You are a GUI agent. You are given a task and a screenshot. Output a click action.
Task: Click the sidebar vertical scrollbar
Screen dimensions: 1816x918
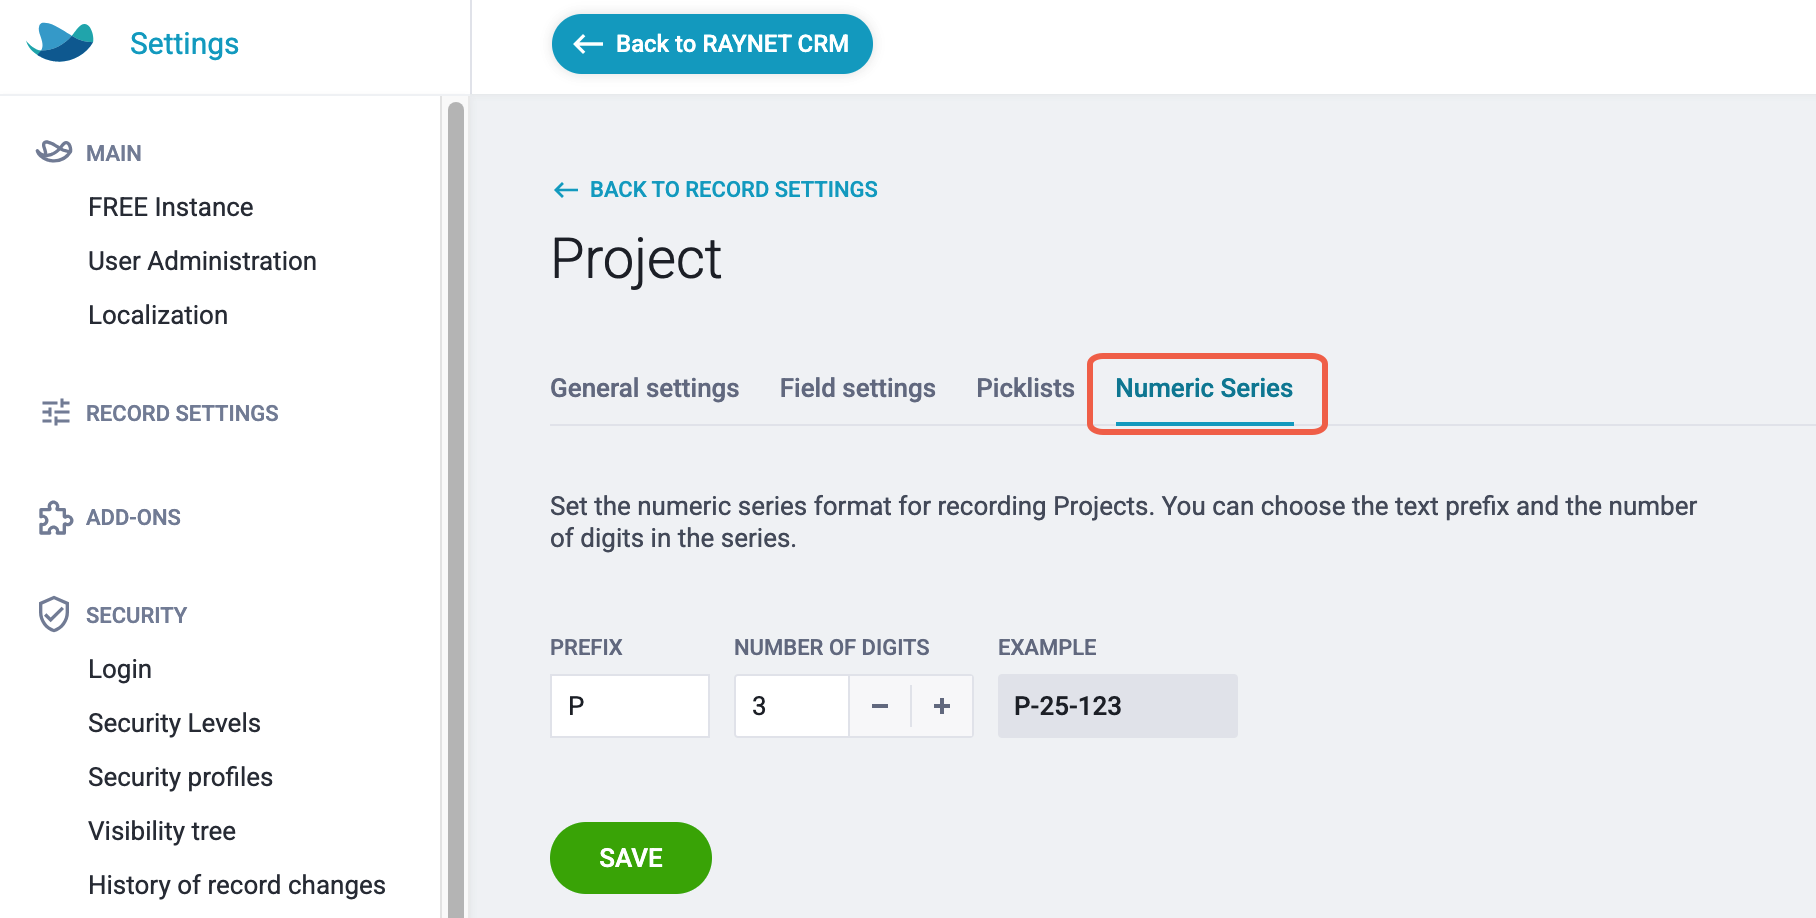[456, 509]
